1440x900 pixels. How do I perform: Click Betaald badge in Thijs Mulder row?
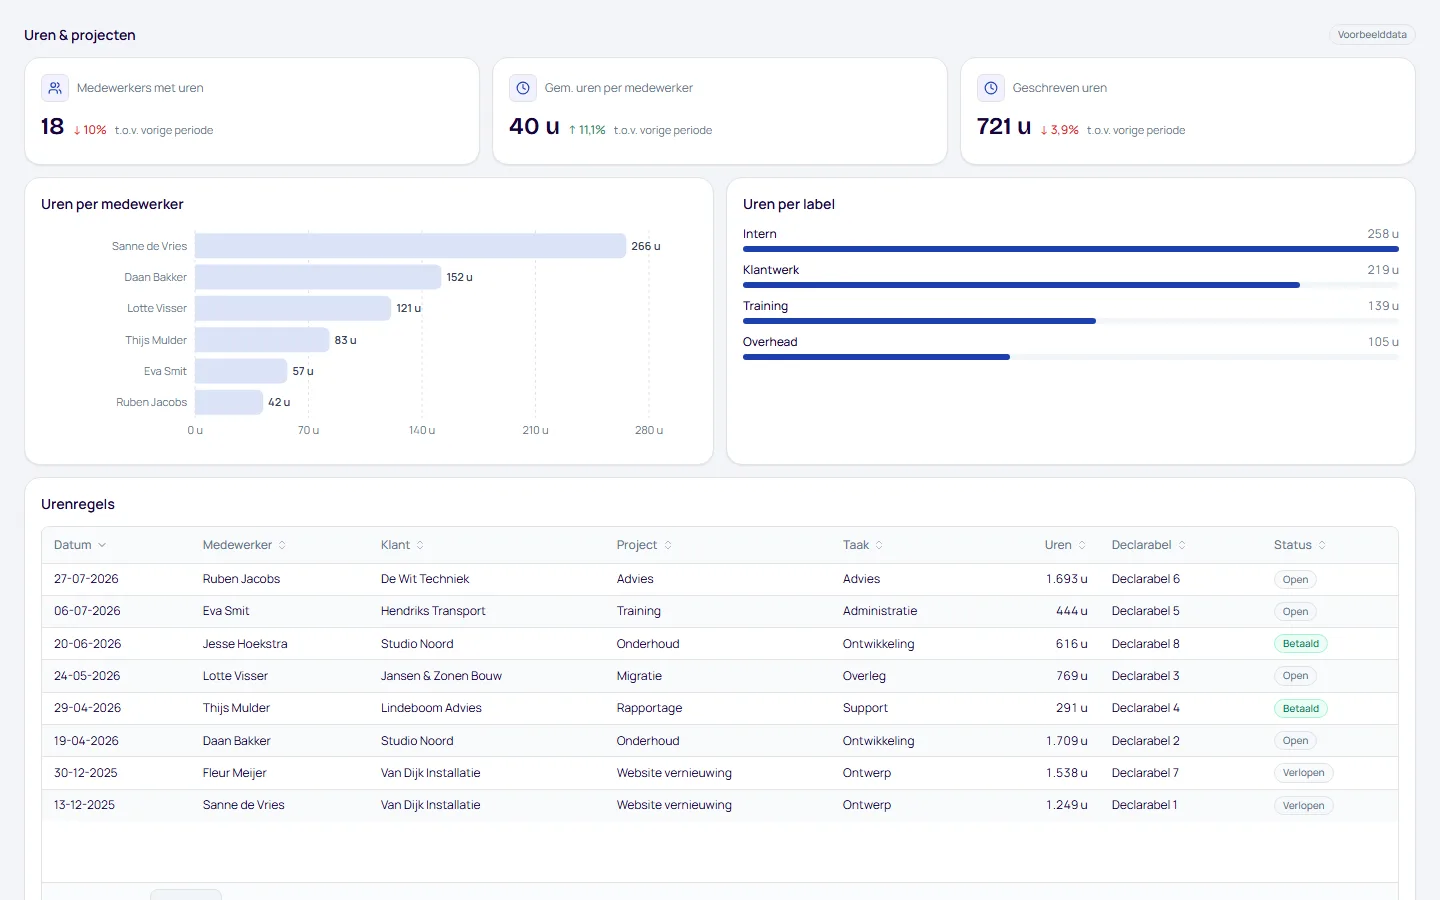(x=1301, y=709)
